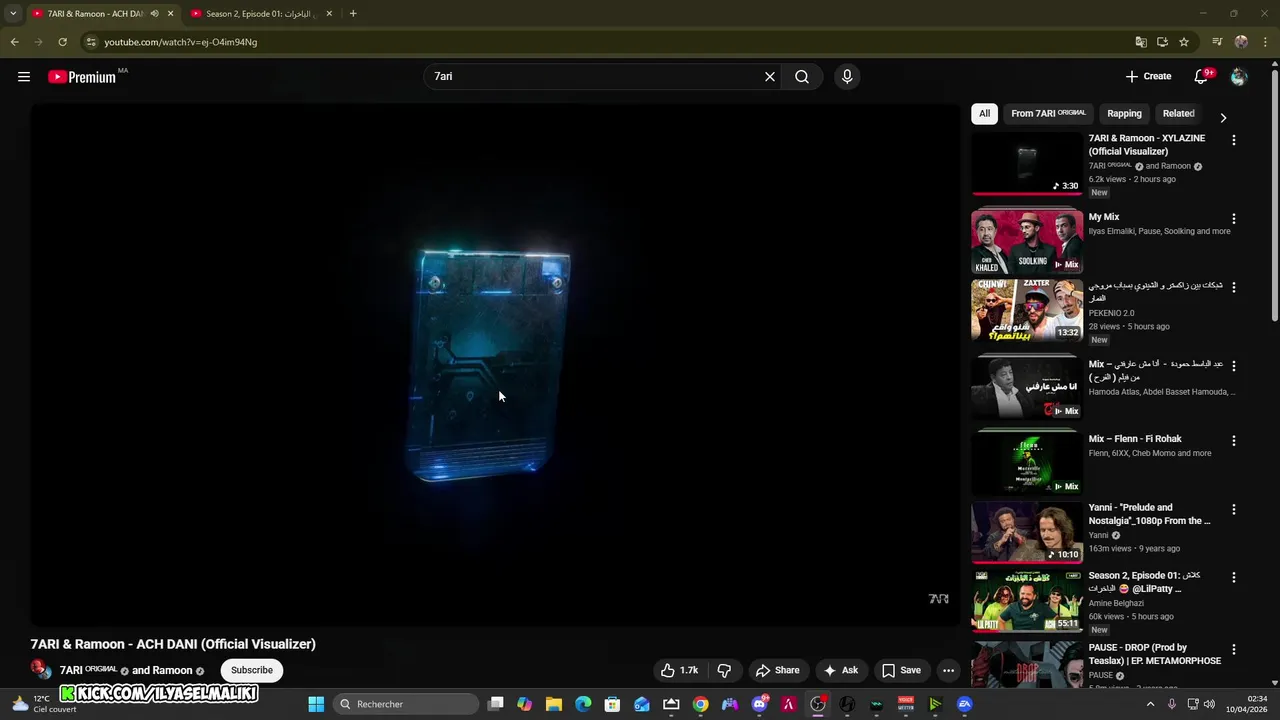The height and width of the screenshot is (720, 1280).
Task: Dislike the video with thumbs down
Action: pos(725,670)
